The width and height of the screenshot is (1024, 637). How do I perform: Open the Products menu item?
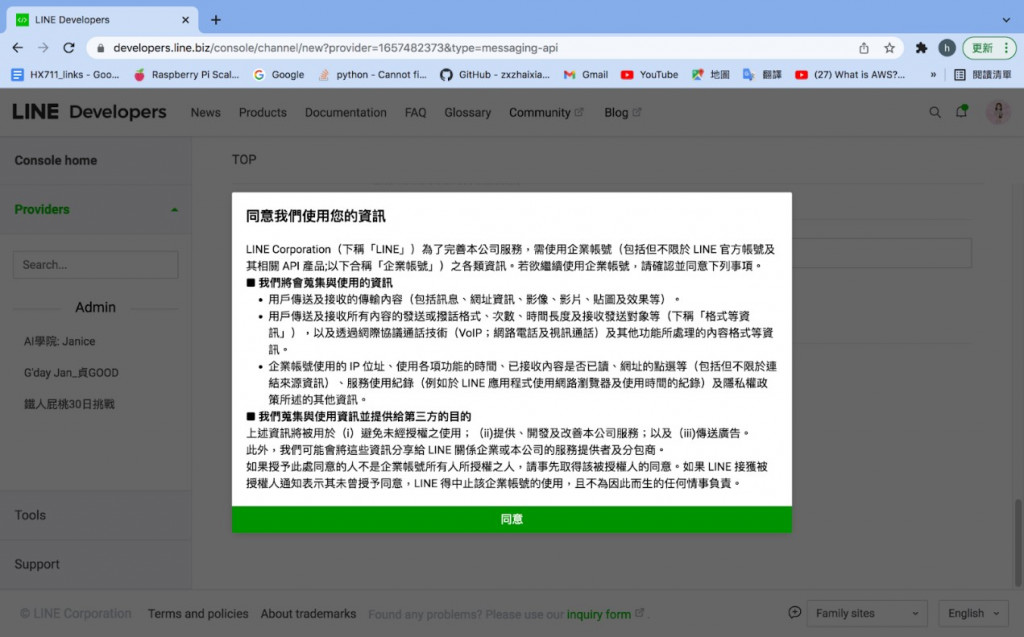[x=263, y=112]
